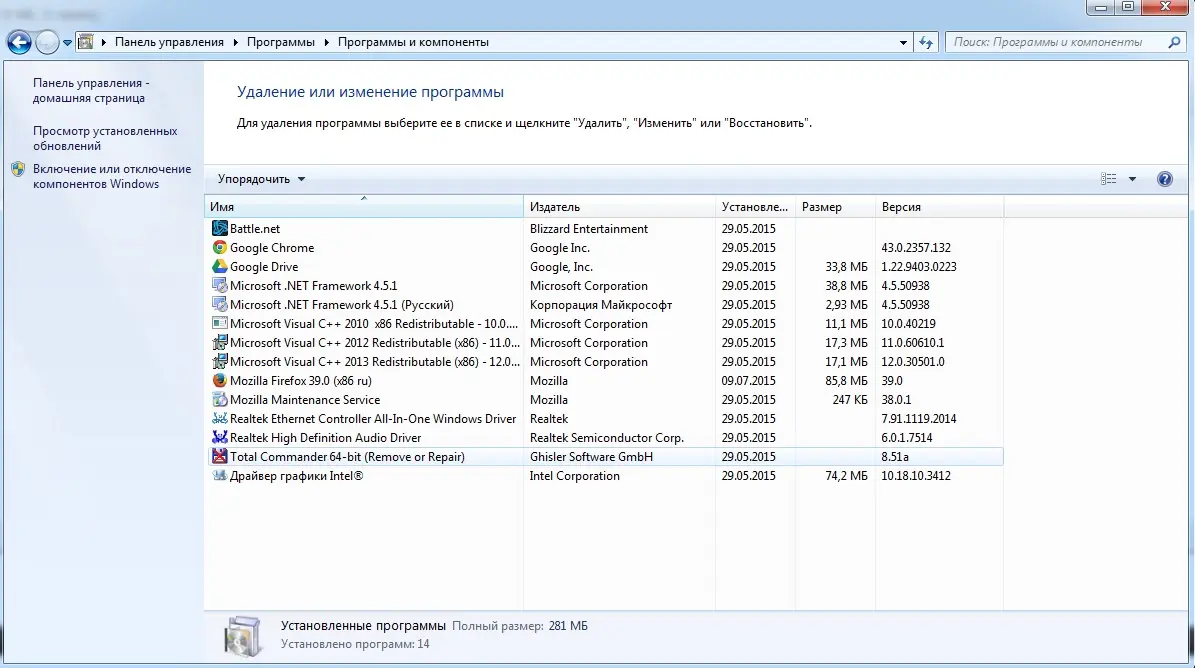Click the Forward navigation arrow button
The width and height of the screenshot is (1195, 668).
46,43
